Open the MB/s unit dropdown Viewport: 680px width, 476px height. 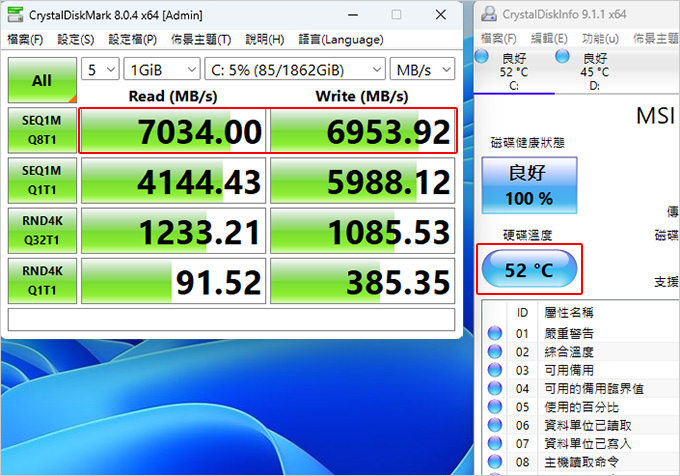(422, 69)
